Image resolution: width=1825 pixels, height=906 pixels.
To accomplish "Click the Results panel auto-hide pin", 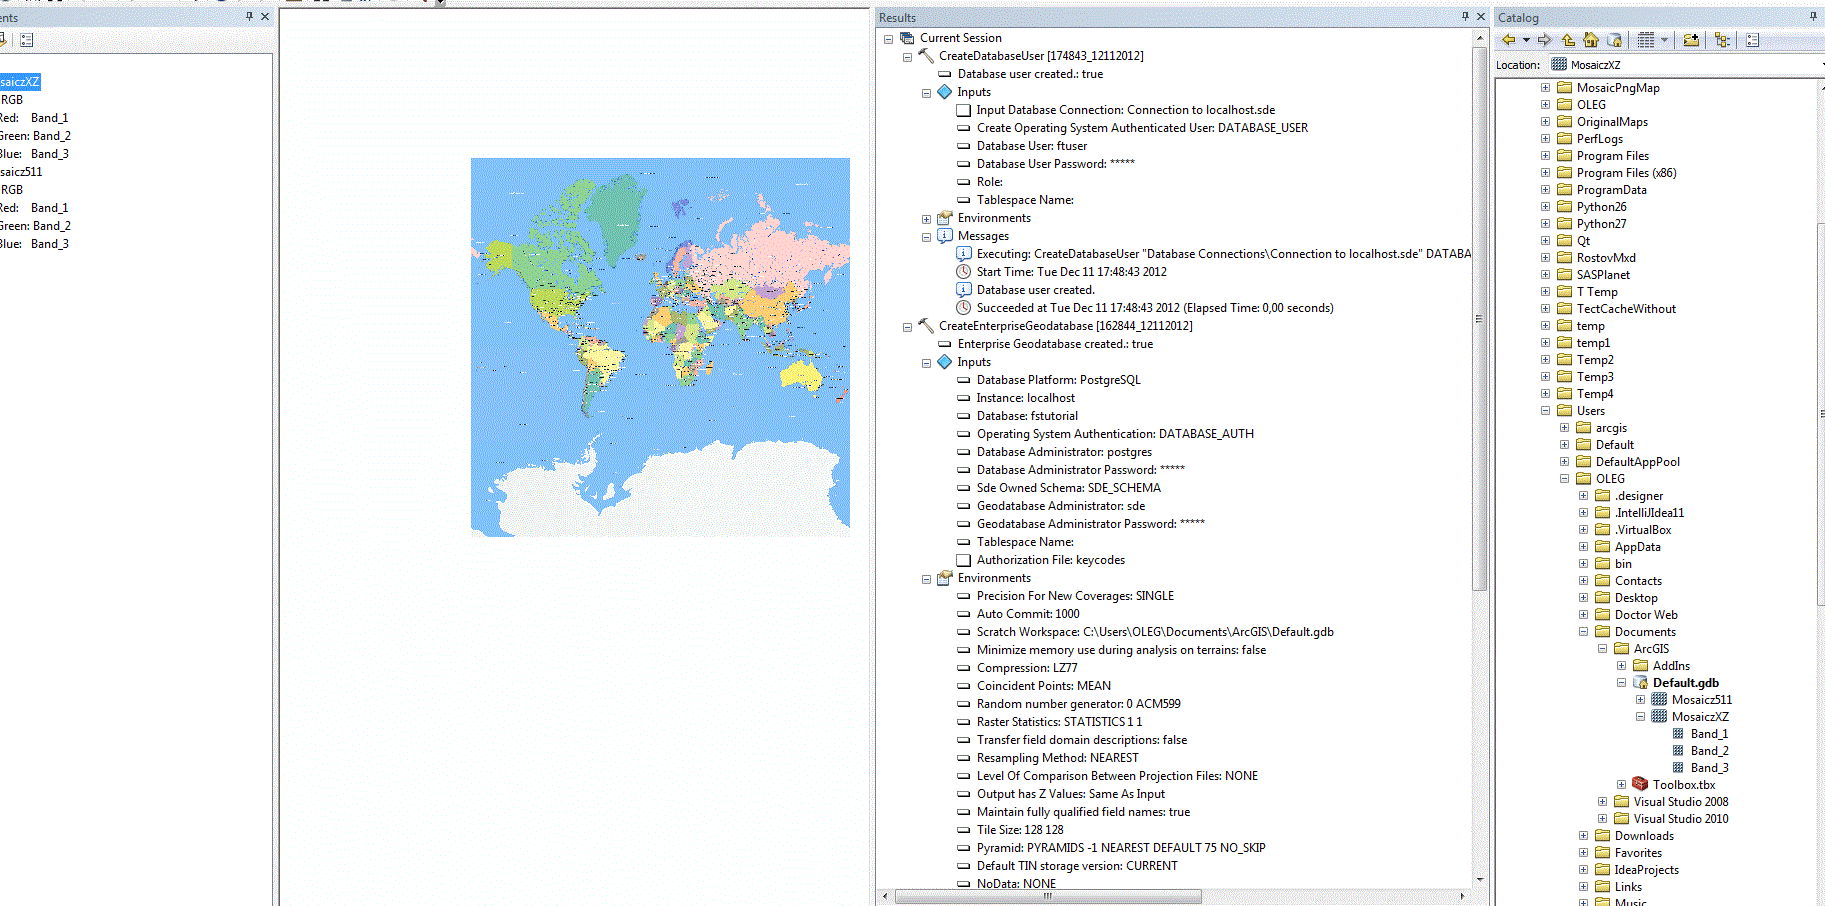I will (x=1465, y=16).
